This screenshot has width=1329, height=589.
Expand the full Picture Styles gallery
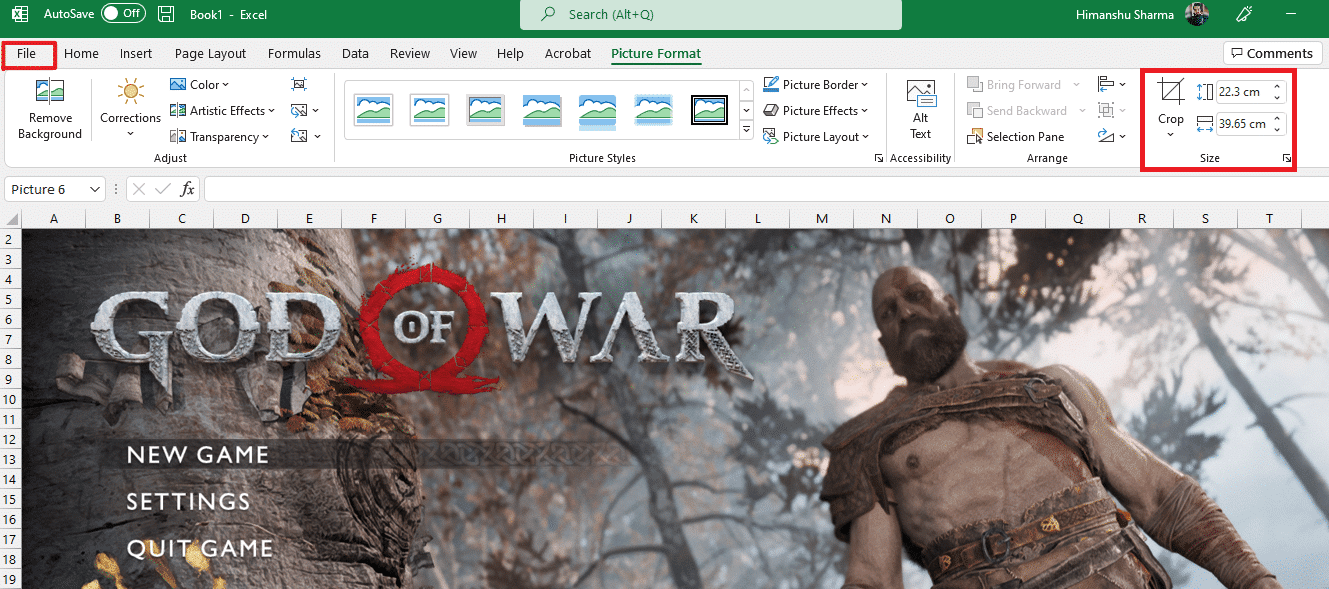pyautogui.click(x=746, y=131)
